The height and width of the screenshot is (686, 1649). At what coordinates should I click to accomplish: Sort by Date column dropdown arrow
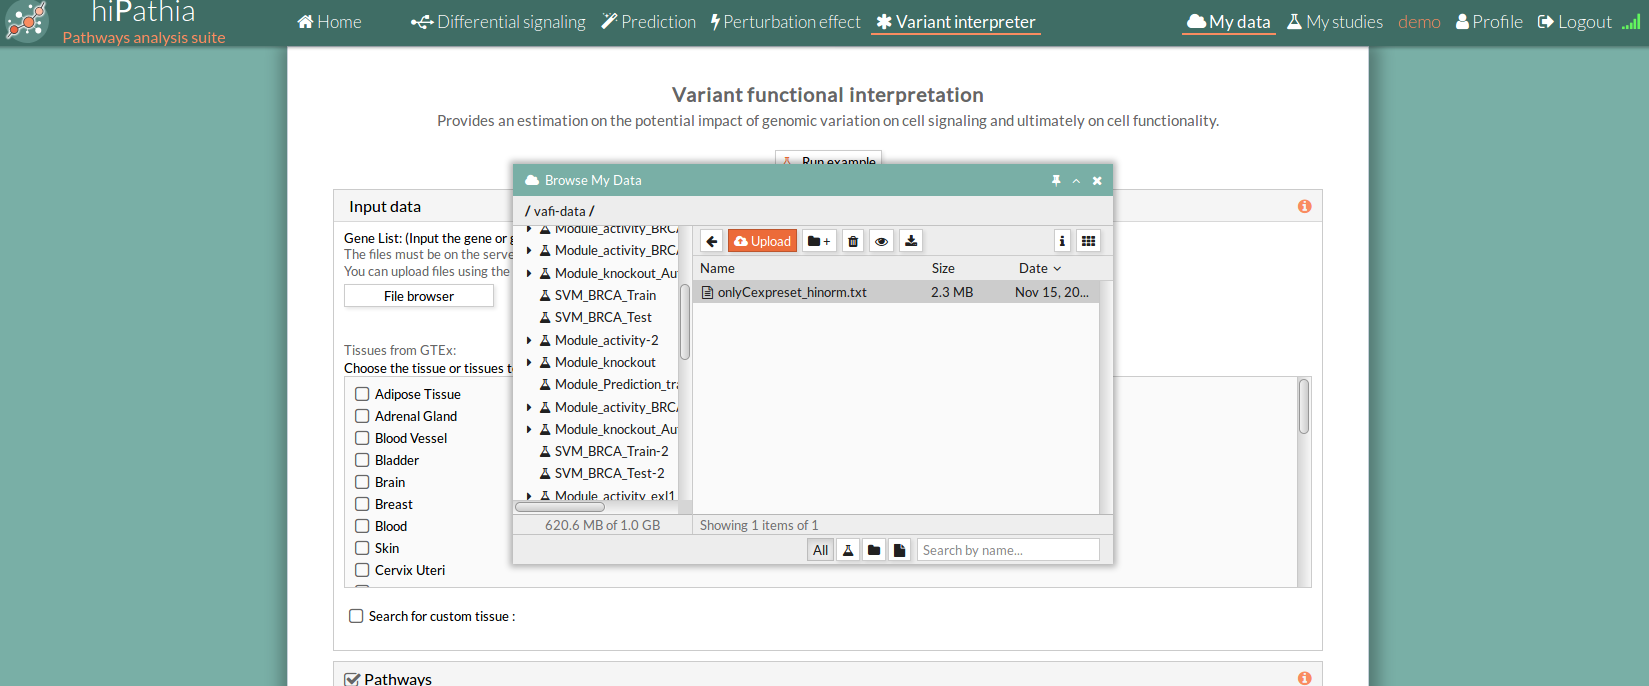[1057, 269]
